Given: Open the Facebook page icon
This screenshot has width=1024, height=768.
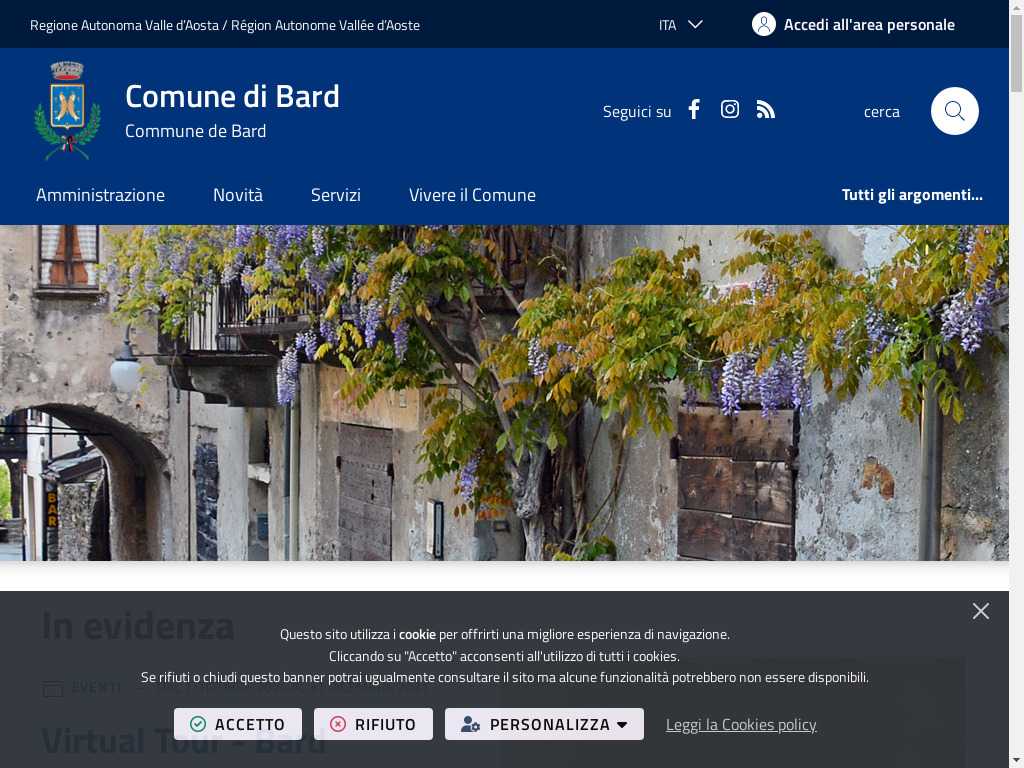Looking at the screenshot, I should click(694, 110).
